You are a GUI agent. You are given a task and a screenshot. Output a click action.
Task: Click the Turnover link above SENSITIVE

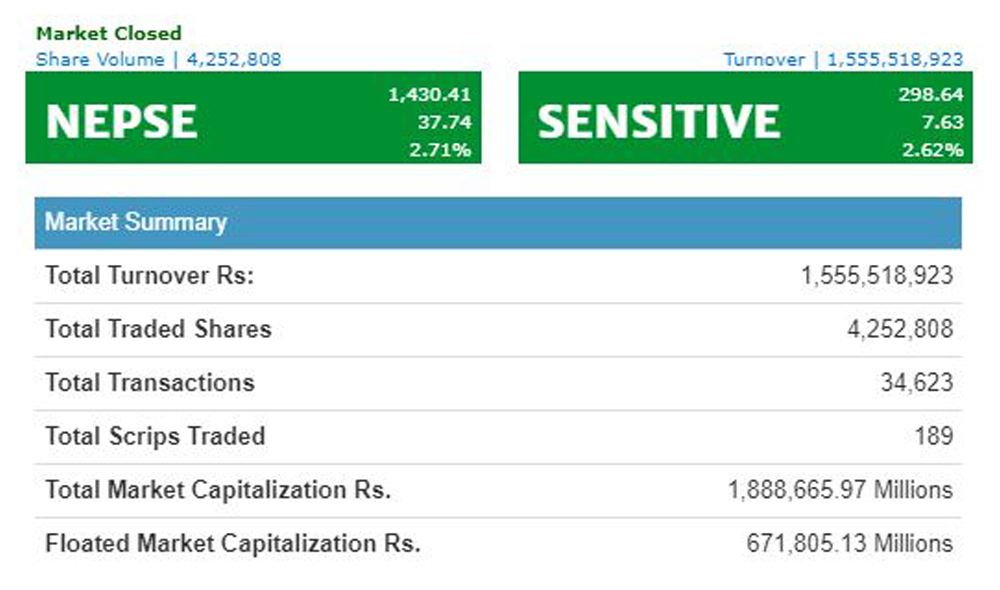pyautogui.click(x=843, y=59)
